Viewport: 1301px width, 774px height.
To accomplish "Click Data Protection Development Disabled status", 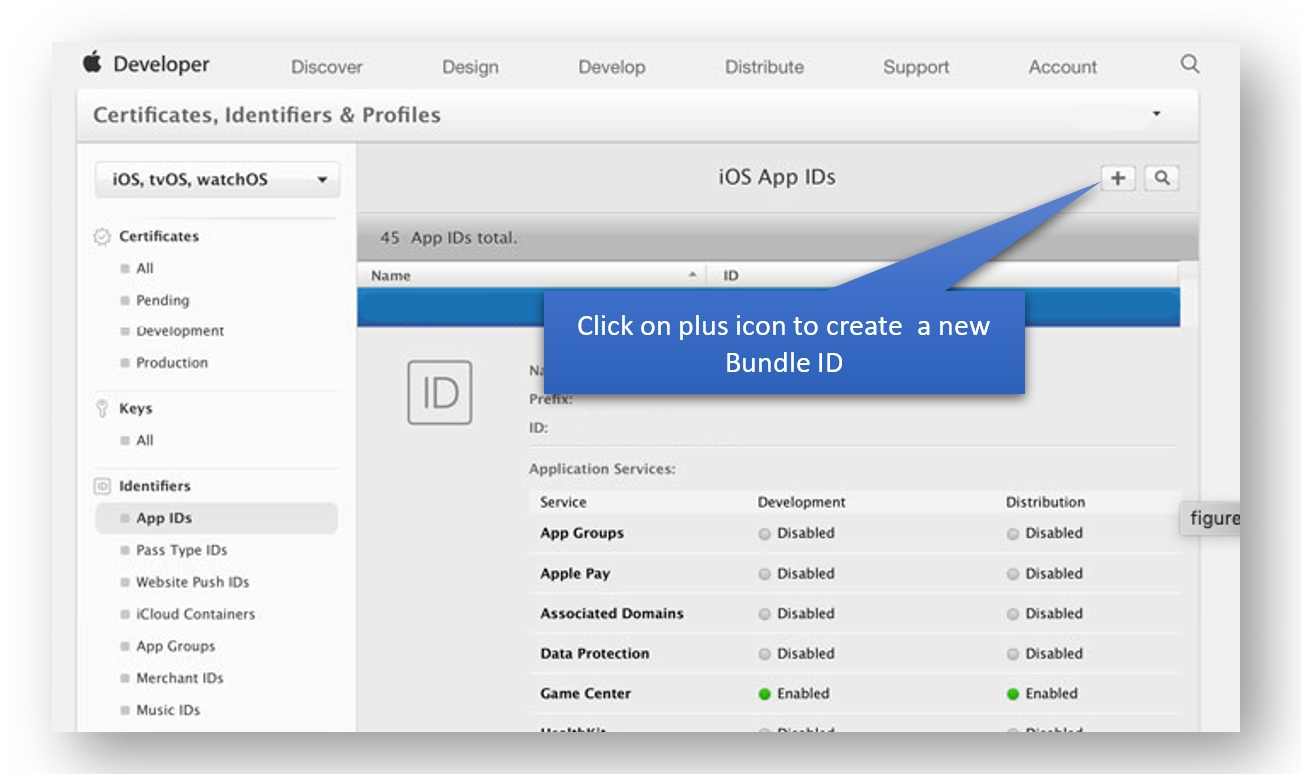I will (796, 653).
